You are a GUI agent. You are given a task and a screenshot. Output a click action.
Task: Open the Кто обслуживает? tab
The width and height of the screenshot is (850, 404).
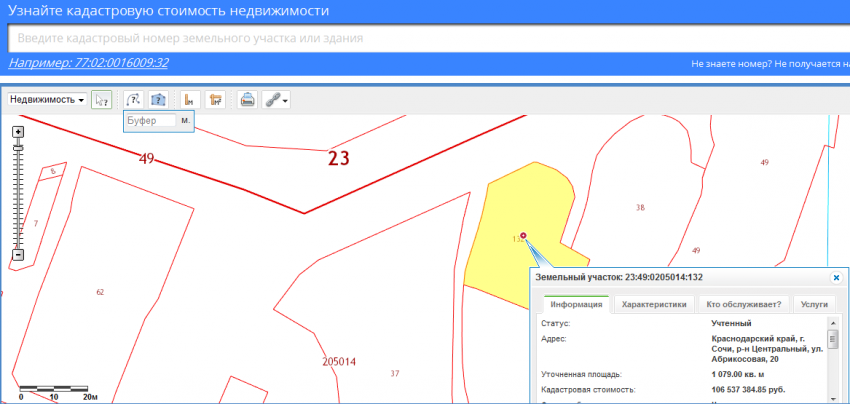744,305
